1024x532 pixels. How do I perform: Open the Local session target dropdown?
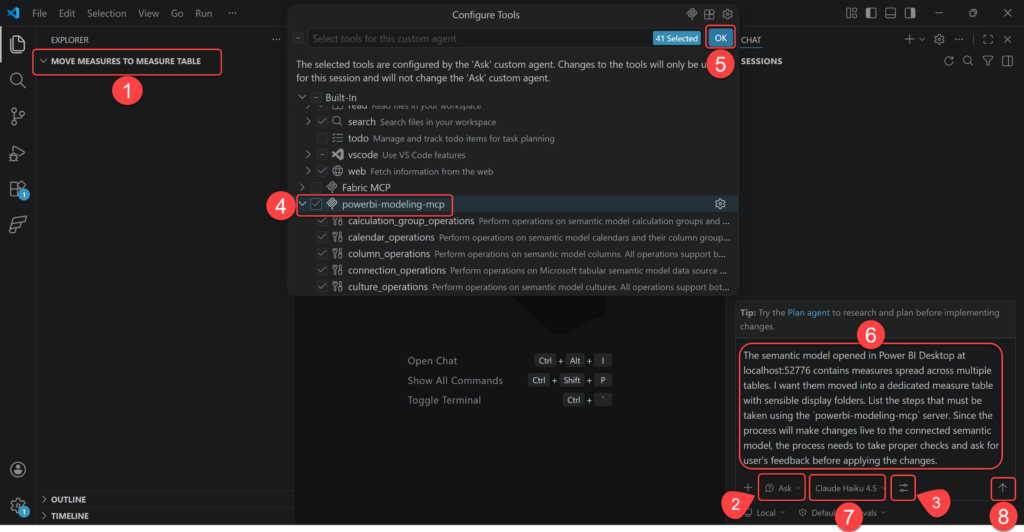(x=765, y=513)
